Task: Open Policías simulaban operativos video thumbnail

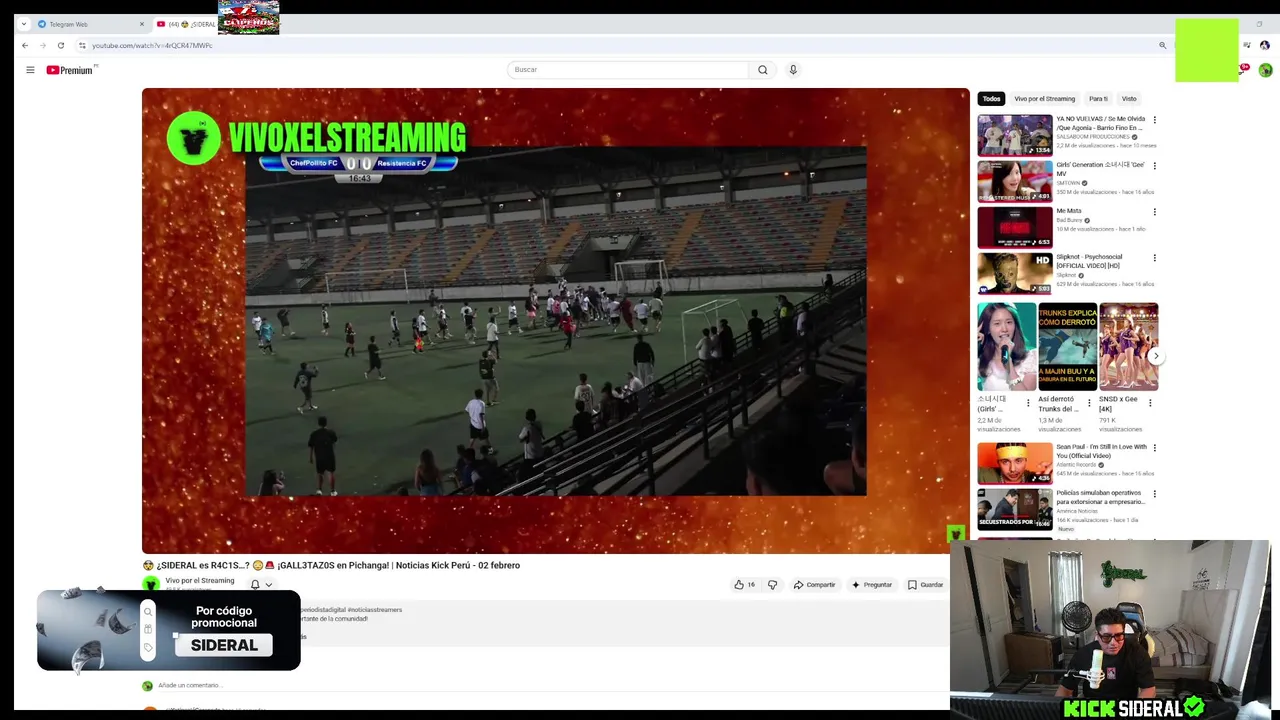Action: pyautogui.click(x=1015, y=509)
